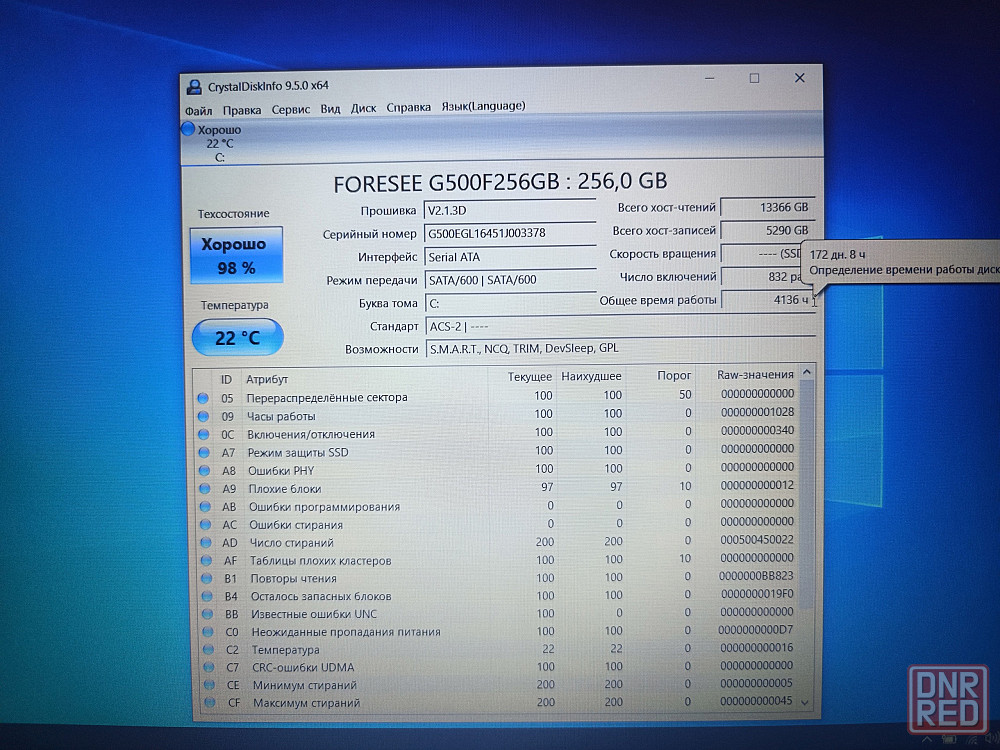Click the Наихудшее column header

(591, 376)
